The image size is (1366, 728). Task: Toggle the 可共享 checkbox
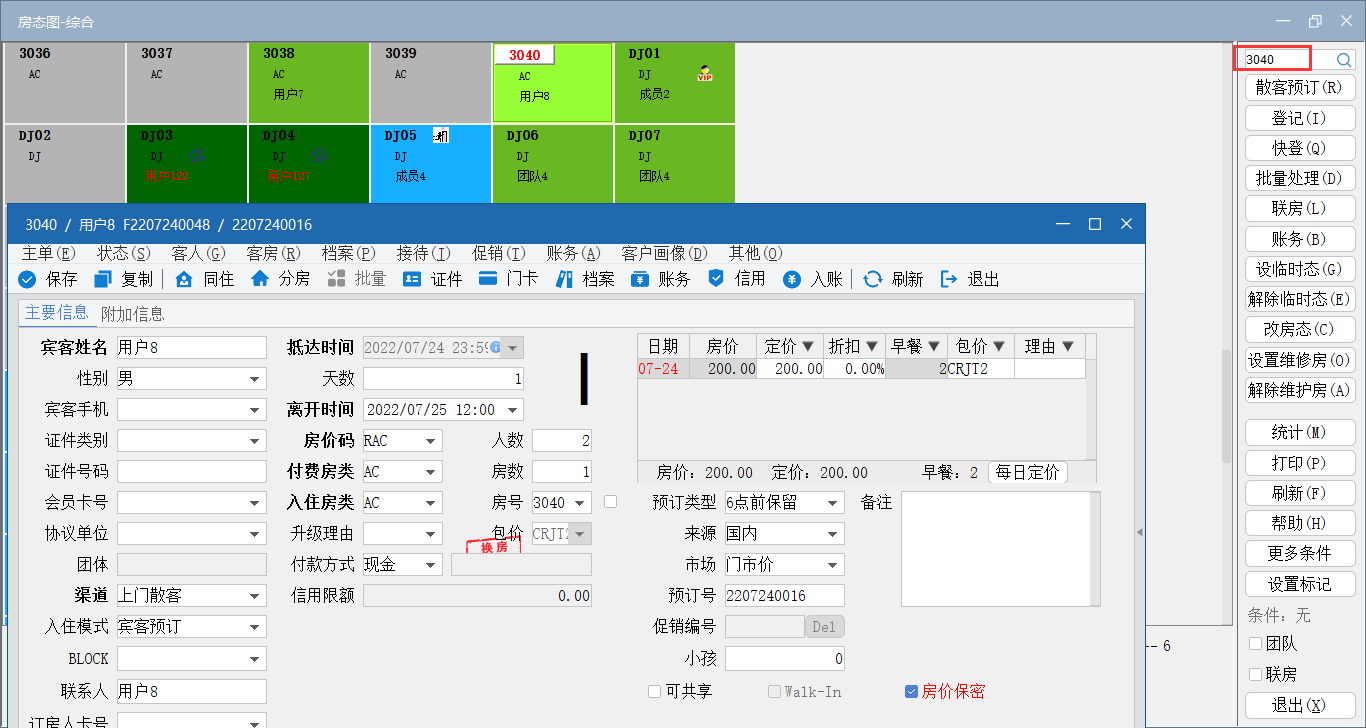pyautogui.click(x=655, y=691)
